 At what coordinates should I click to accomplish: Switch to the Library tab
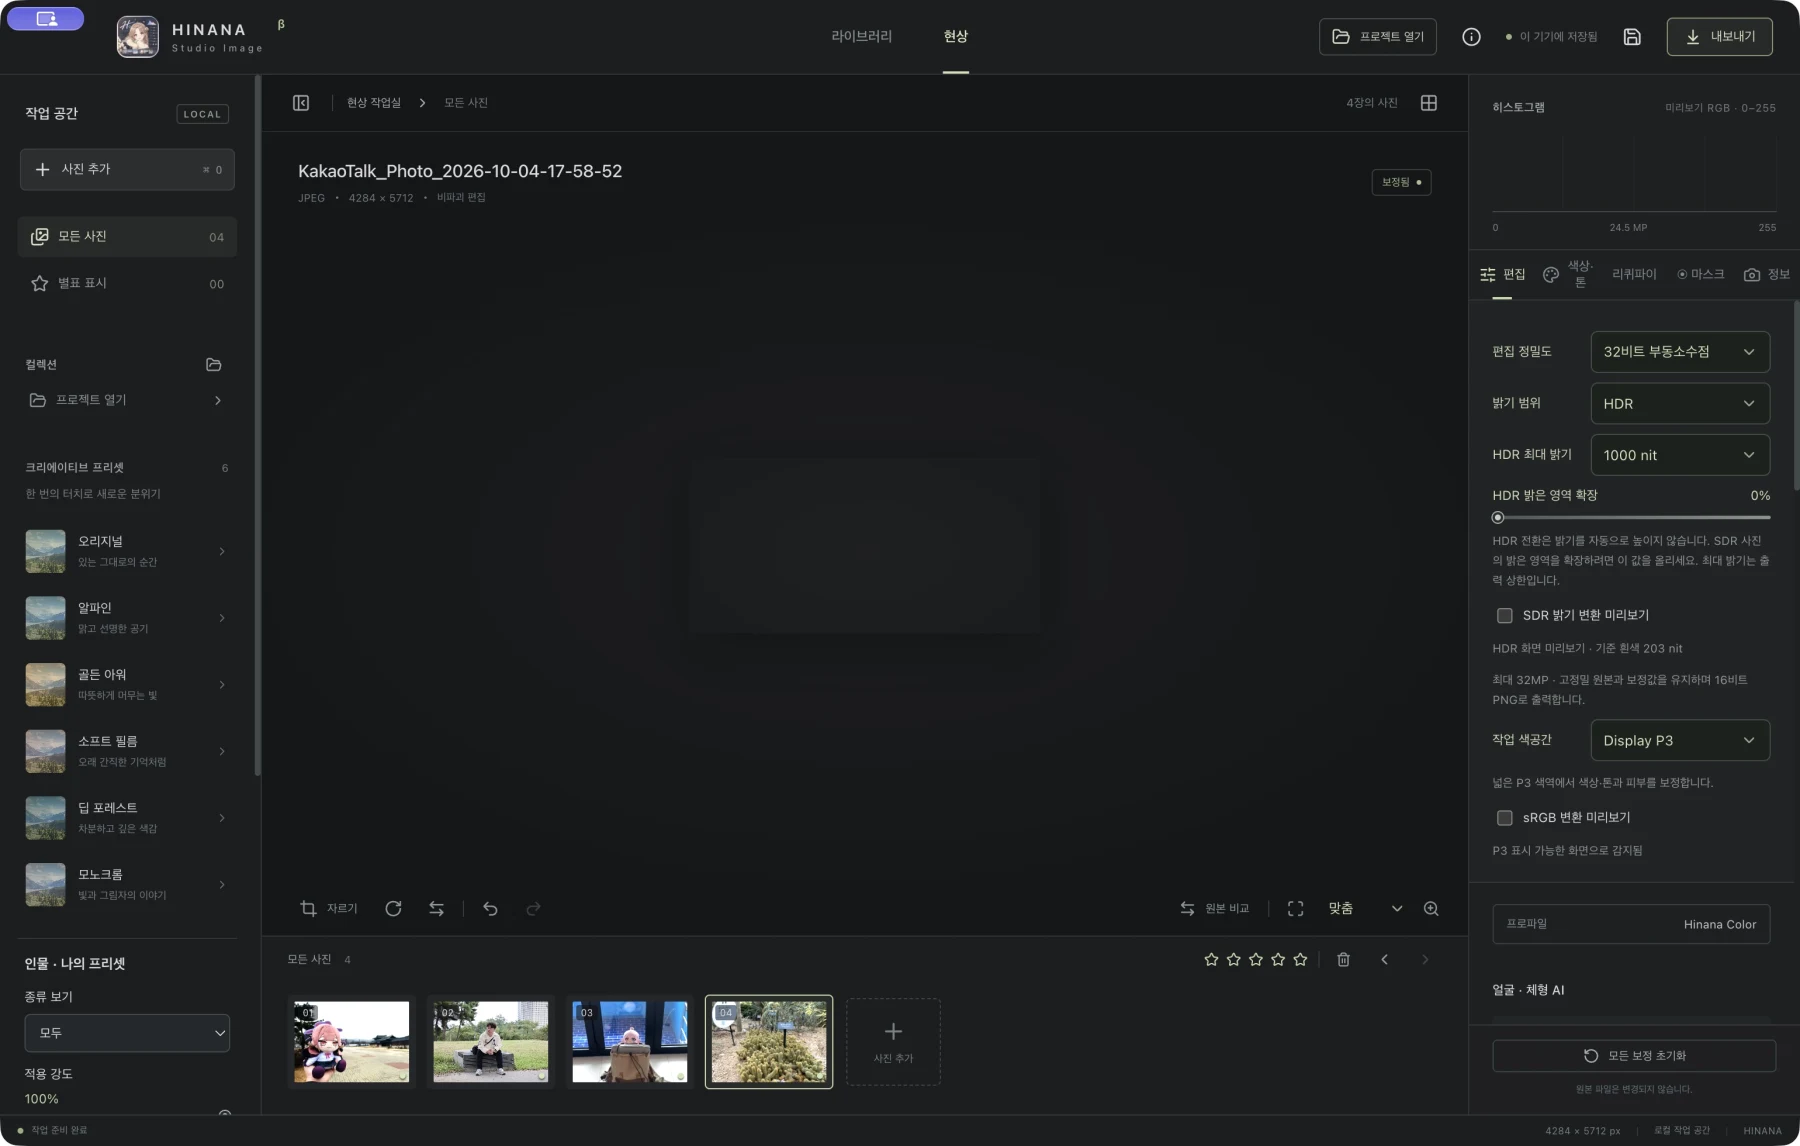[861, 36]
